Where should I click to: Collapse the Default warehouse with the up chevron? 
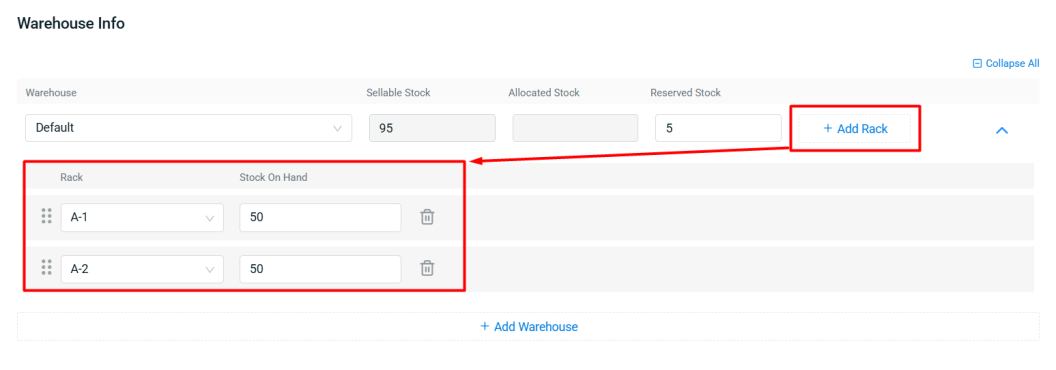[1001, 131]
